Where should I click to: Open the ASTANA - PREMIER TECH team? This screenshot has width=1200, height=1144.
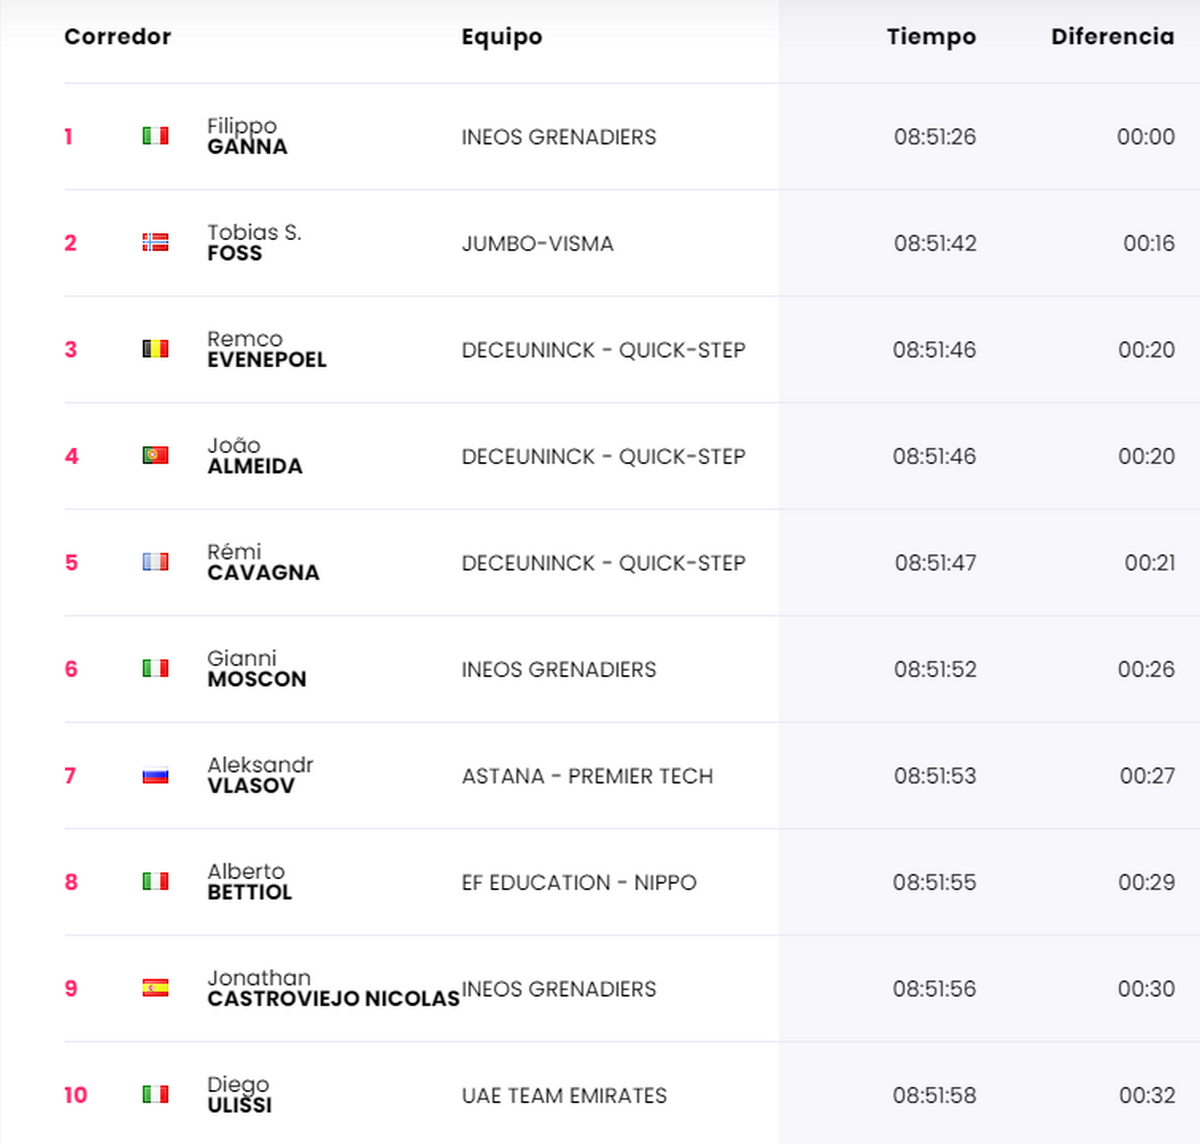pyautogui.click(x=587, y=776)
